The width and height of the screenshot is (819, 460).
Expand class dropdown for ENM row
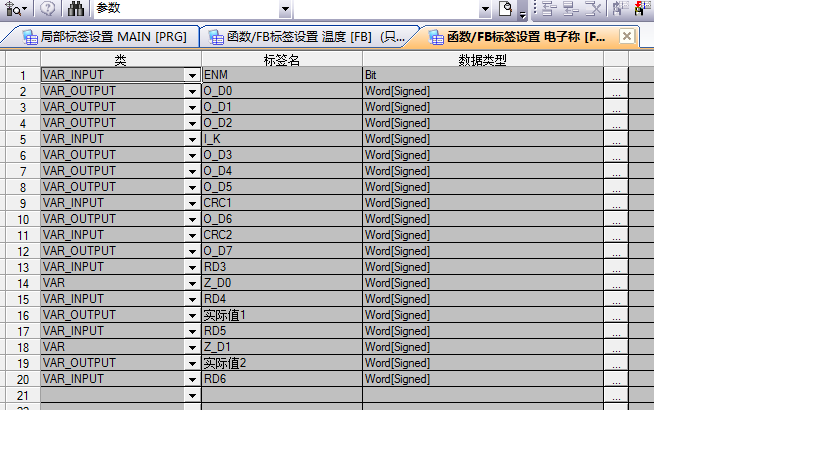coord(192,75)
